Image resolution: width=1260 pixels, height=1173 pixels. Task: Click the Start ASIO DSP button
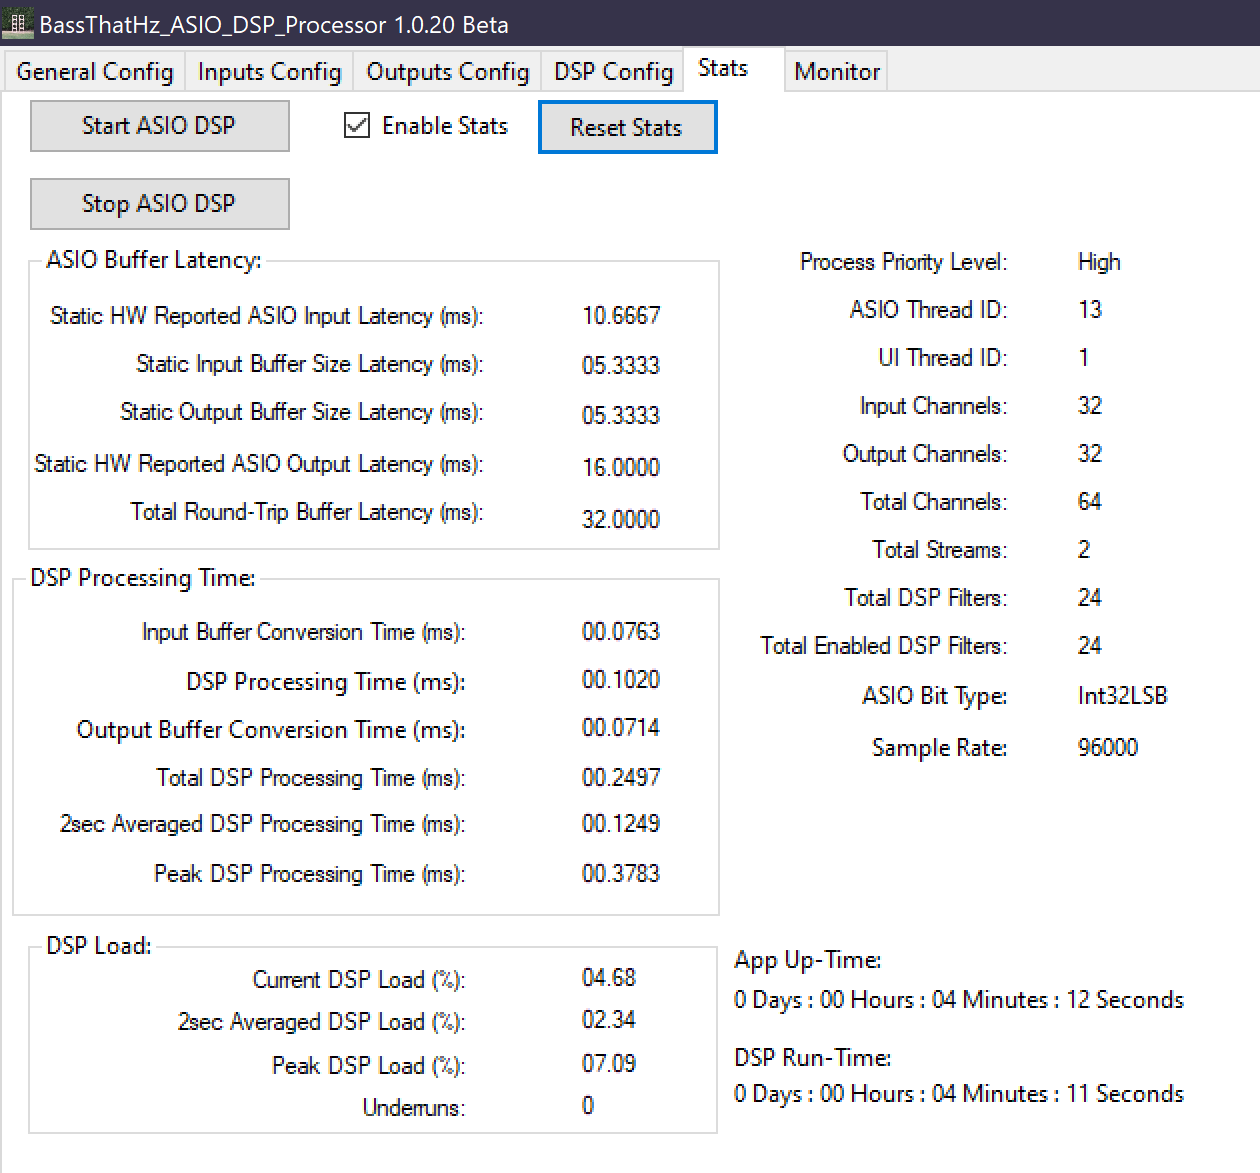point(160,126)
